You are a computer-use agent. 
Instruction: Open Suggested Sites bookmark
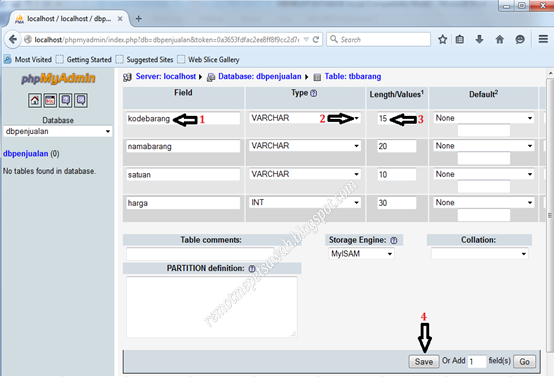click(145, 59)
